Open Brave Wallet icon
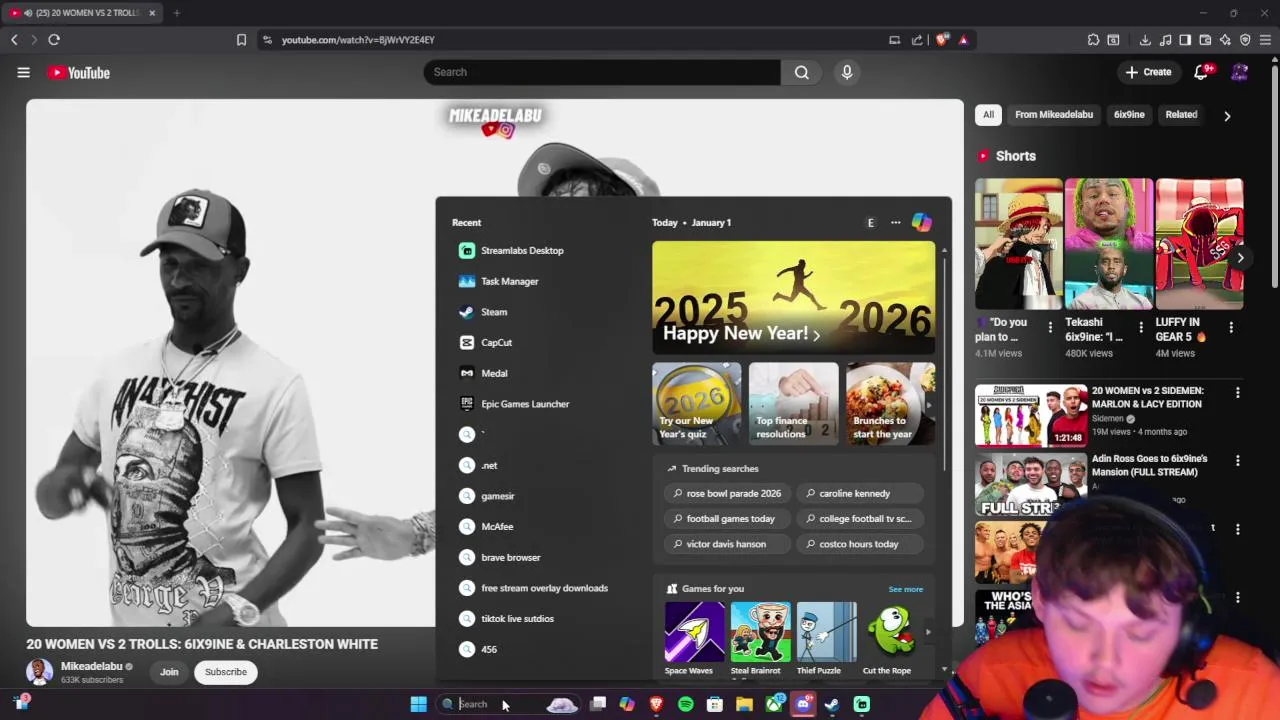Viewport: 1280px width, 720px height. click(1205, 40)
